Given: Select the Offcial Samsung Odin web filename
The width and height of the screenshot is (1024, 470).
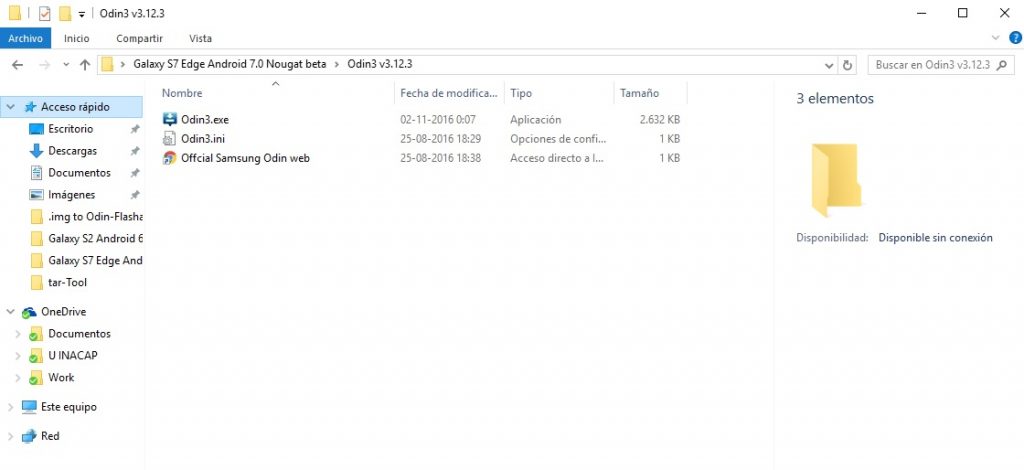Looking at the screenshot, I should pyautogui.click(x=246, y=158).
